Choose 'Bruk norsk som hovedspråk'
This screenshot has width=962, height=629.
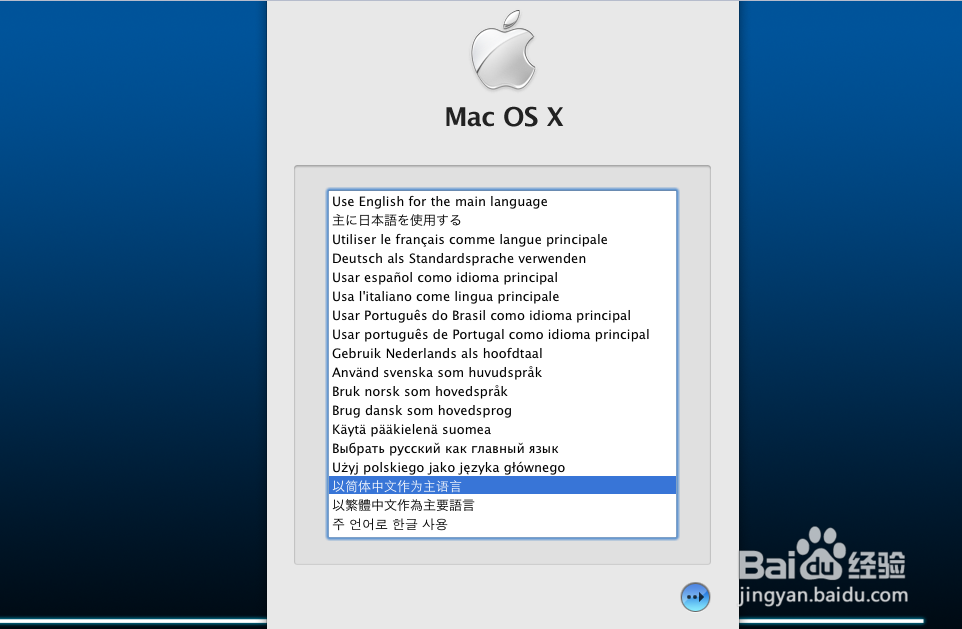point(420,391)
